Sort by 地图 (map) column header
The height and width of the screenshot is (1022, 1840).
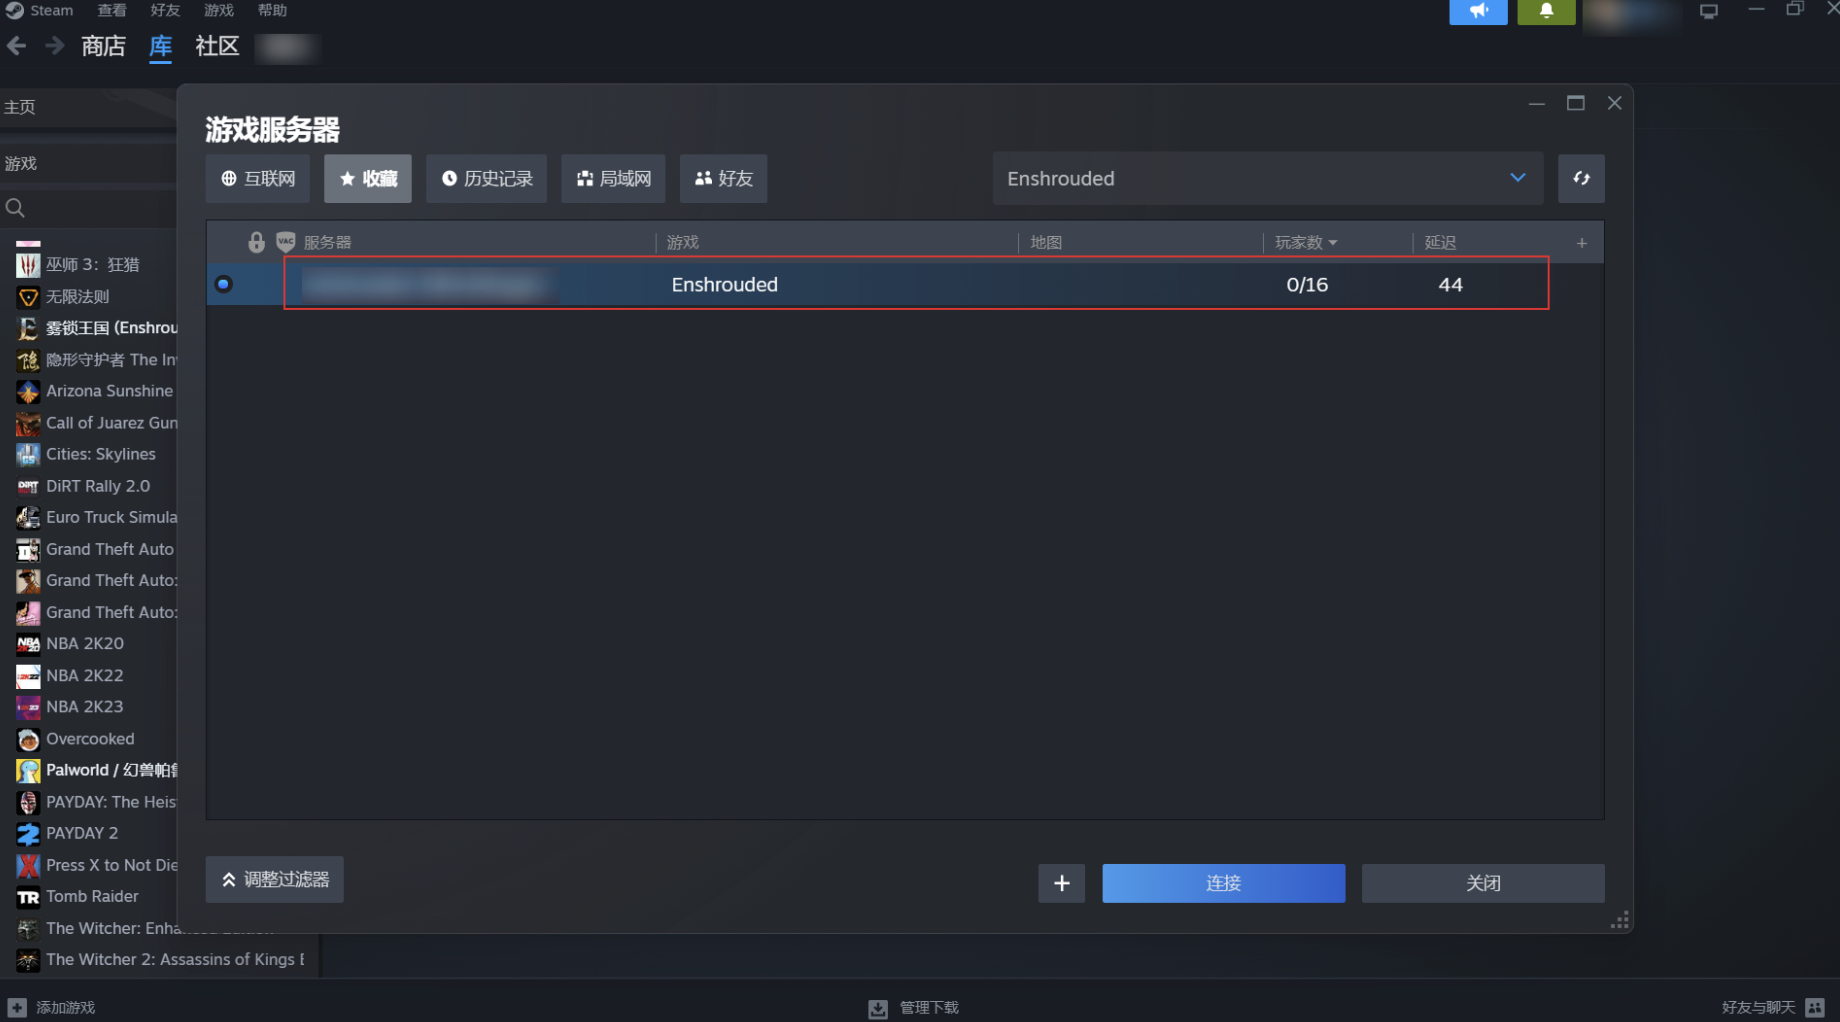1045,242
